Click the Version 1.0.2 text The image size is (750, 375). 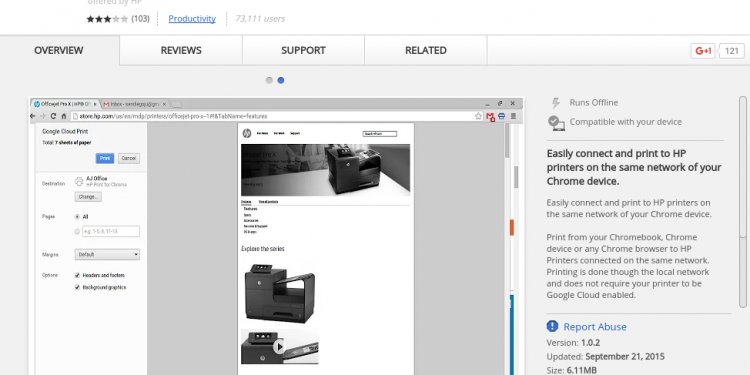click(x=573, y=342)
